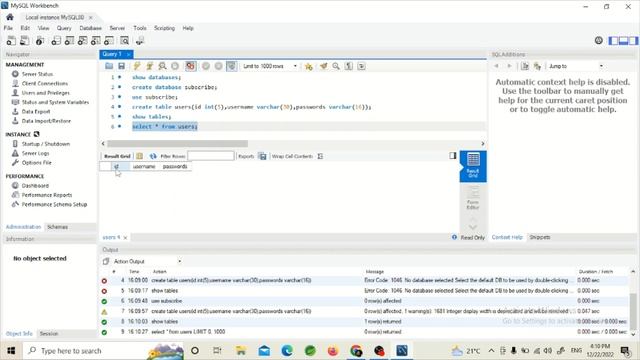Click the search table data icon in the main toolbar
This screenshot has width=640, height=360.
coord(125,40)
